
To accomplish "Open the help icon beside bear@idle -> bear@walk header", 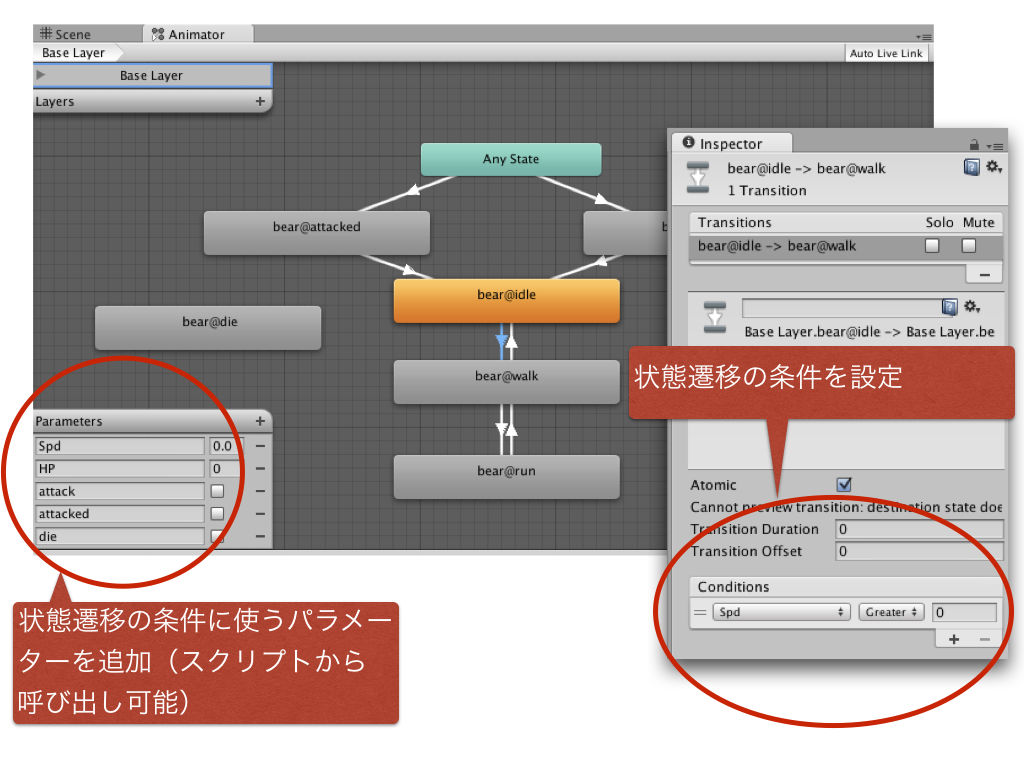I will (x=971, y=168).
